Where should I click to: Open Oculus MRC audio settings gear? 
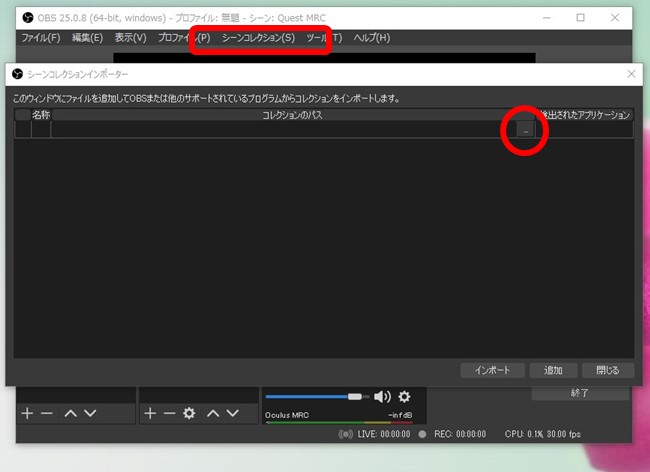click(404, 397)
